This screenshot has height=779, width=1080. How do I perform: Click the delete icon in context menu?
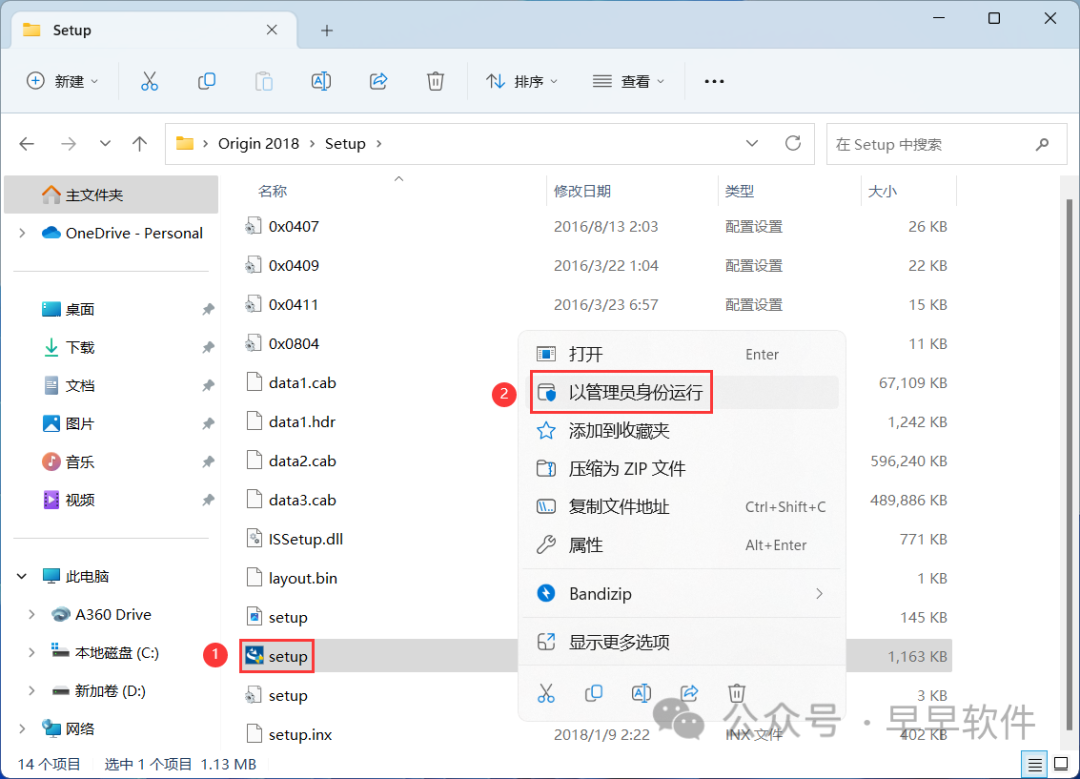[737, 692]
